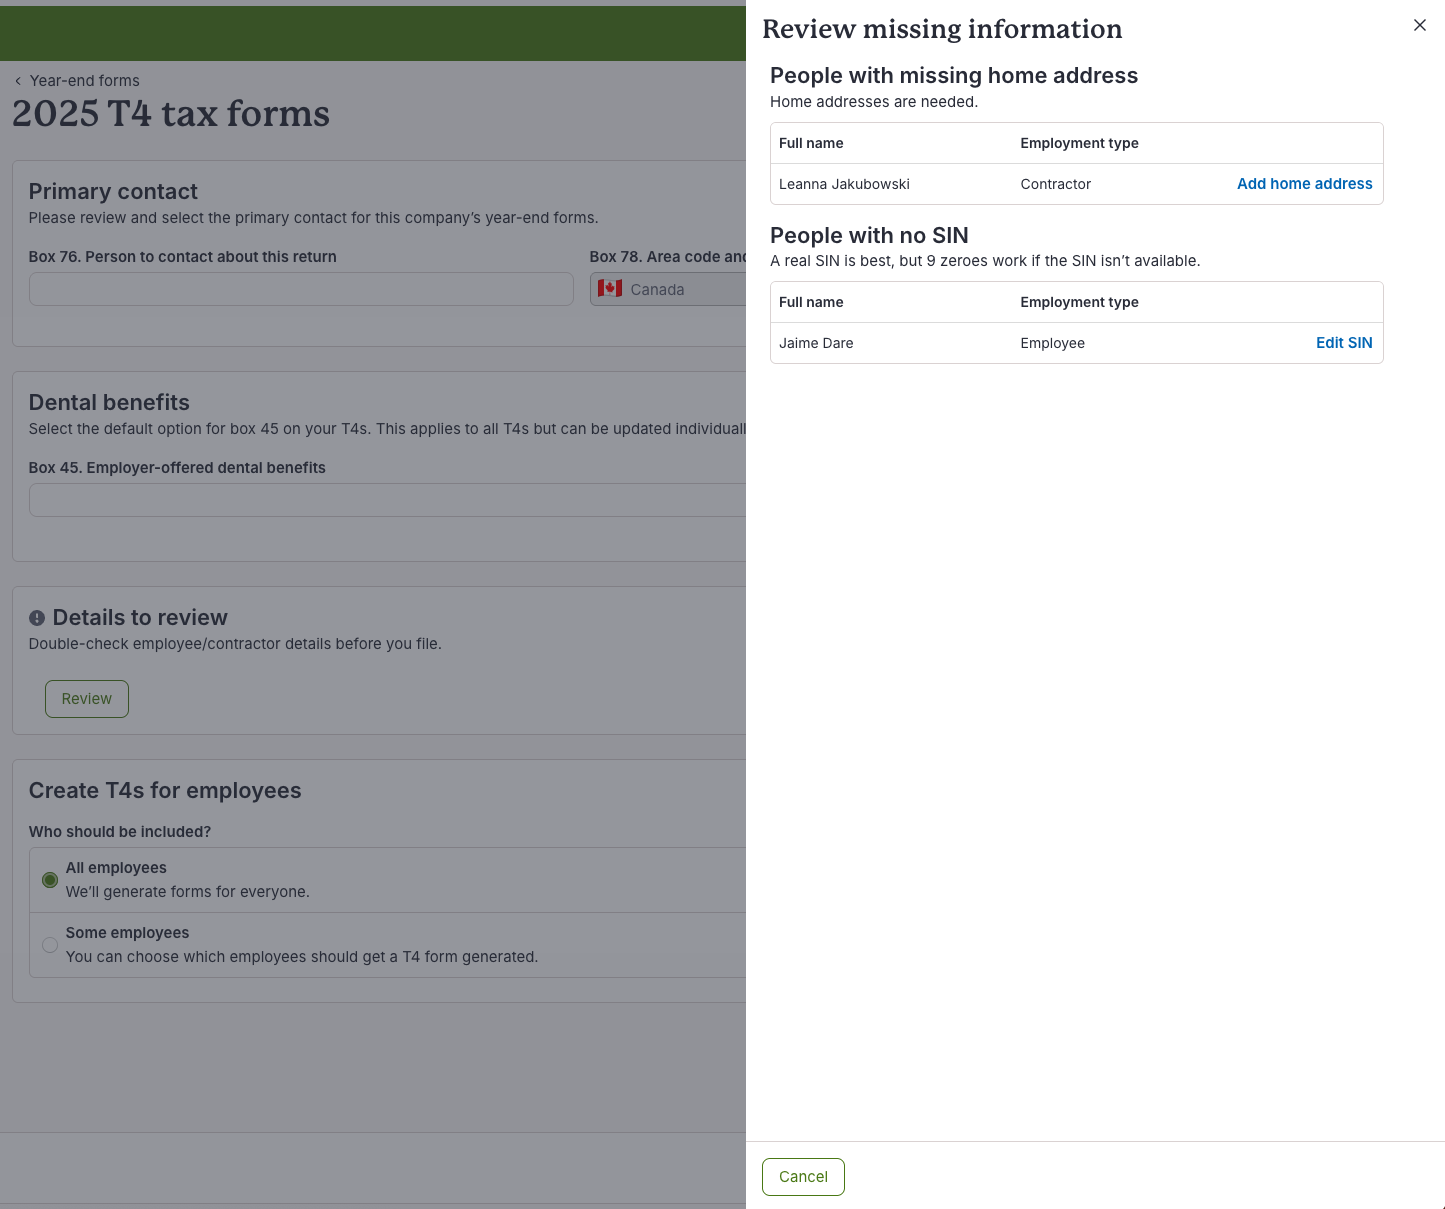Viewport: 1445px width, 1209px height.
Task: Click Edit SIN for Jaime Dare
Action: coord(1343,343)
